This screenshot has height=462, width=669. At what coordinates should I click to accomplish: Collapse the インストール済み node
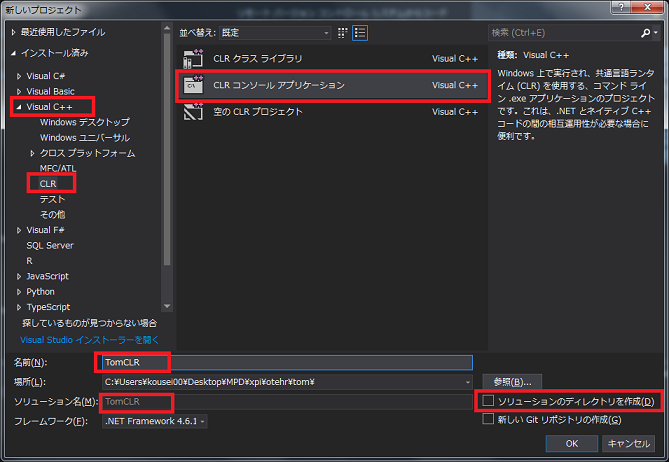pos(13,53)
